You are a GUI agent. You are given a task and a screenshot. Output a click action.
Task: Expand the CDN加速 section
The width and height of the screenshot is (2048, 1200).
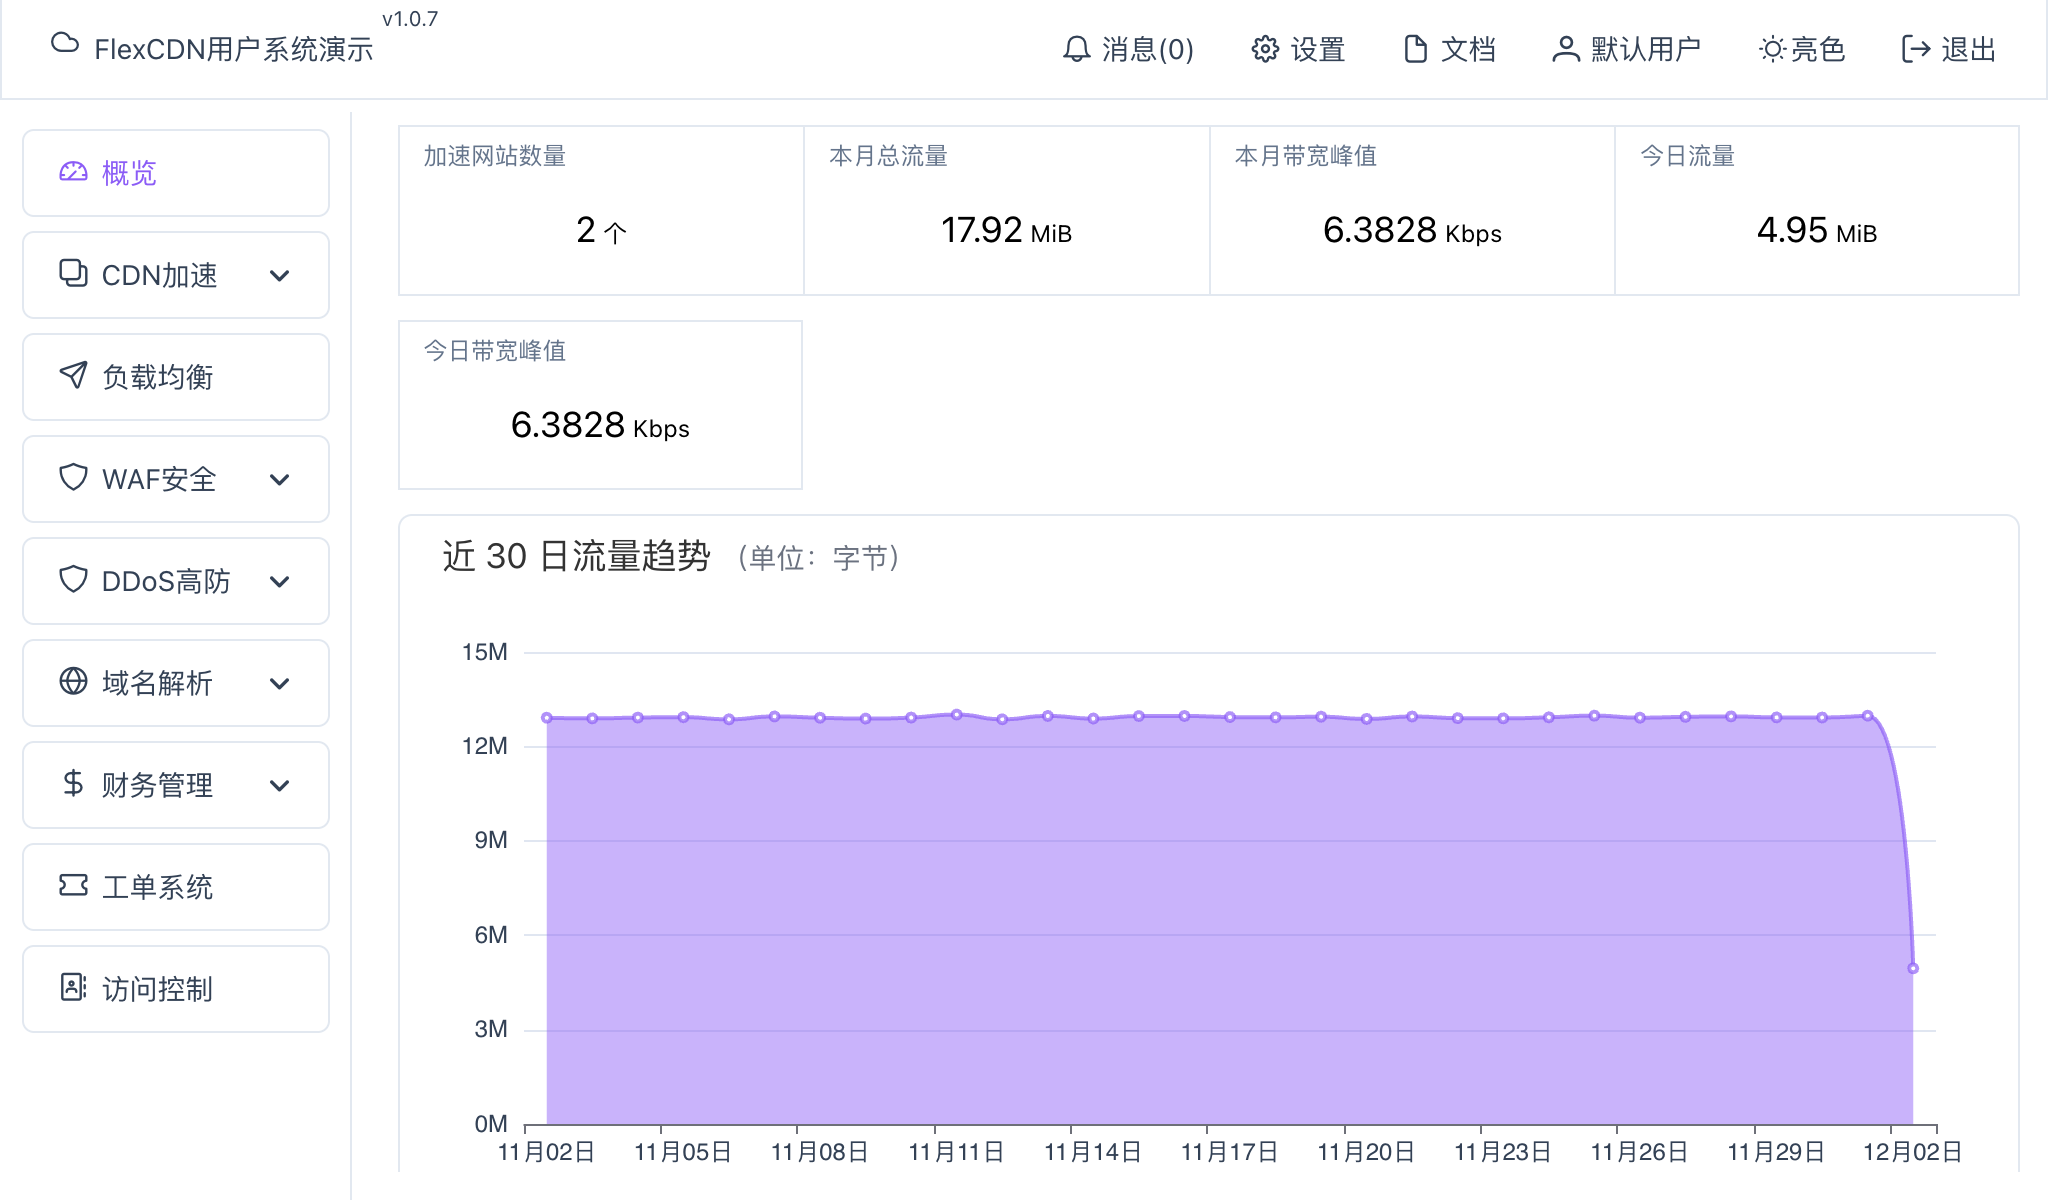(281, 275)
